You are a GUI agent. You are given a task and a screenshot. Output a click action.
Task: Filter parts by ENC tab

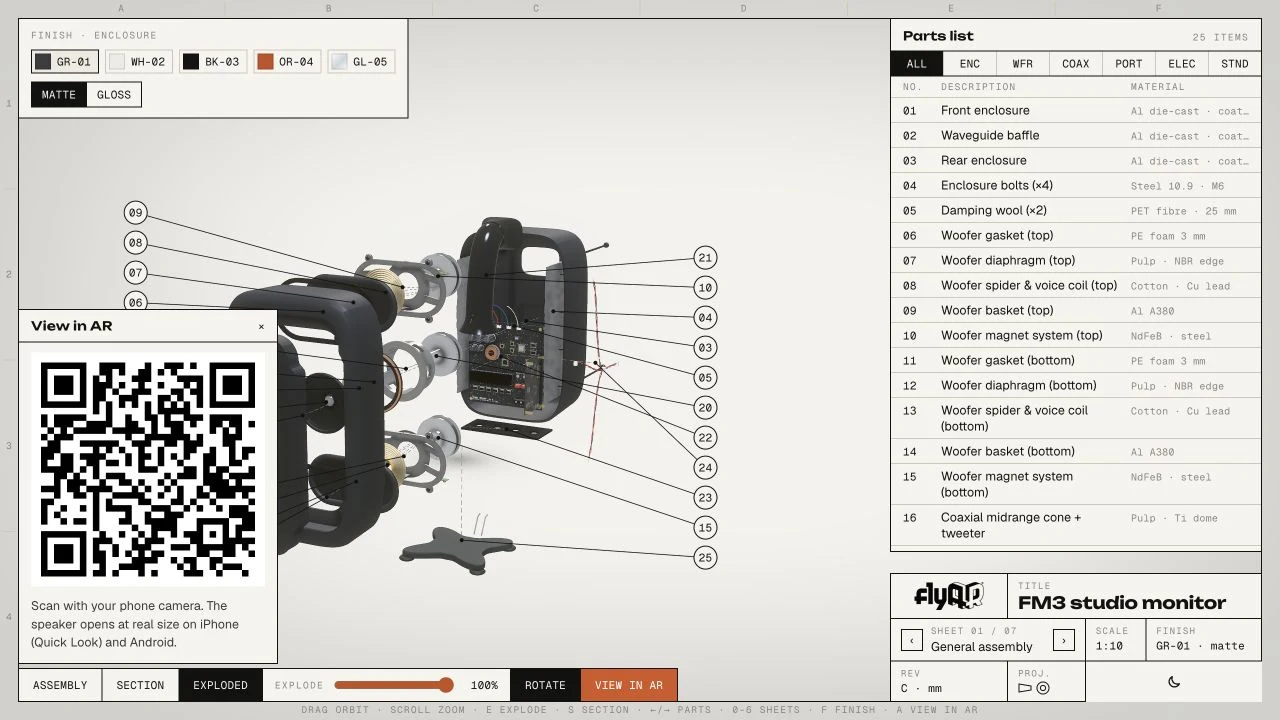tap(970, 64)
